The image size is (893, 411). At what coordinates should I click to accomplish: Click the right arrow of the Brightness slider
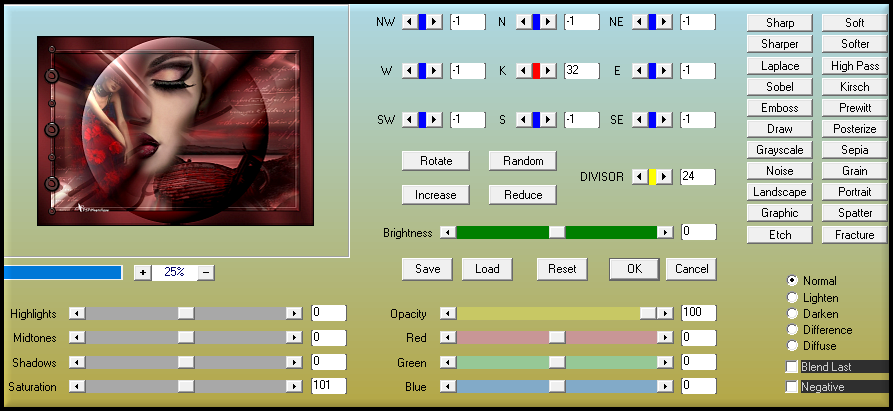click(664, 232)
